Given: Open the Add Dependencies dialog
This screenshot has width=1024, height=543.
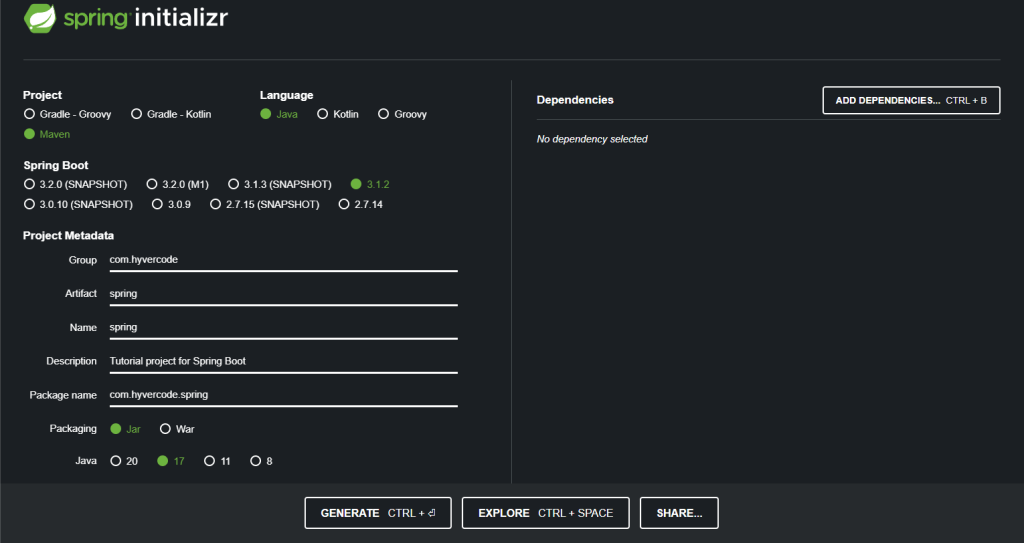Looking at the screenshot, I should coord(911,101).
